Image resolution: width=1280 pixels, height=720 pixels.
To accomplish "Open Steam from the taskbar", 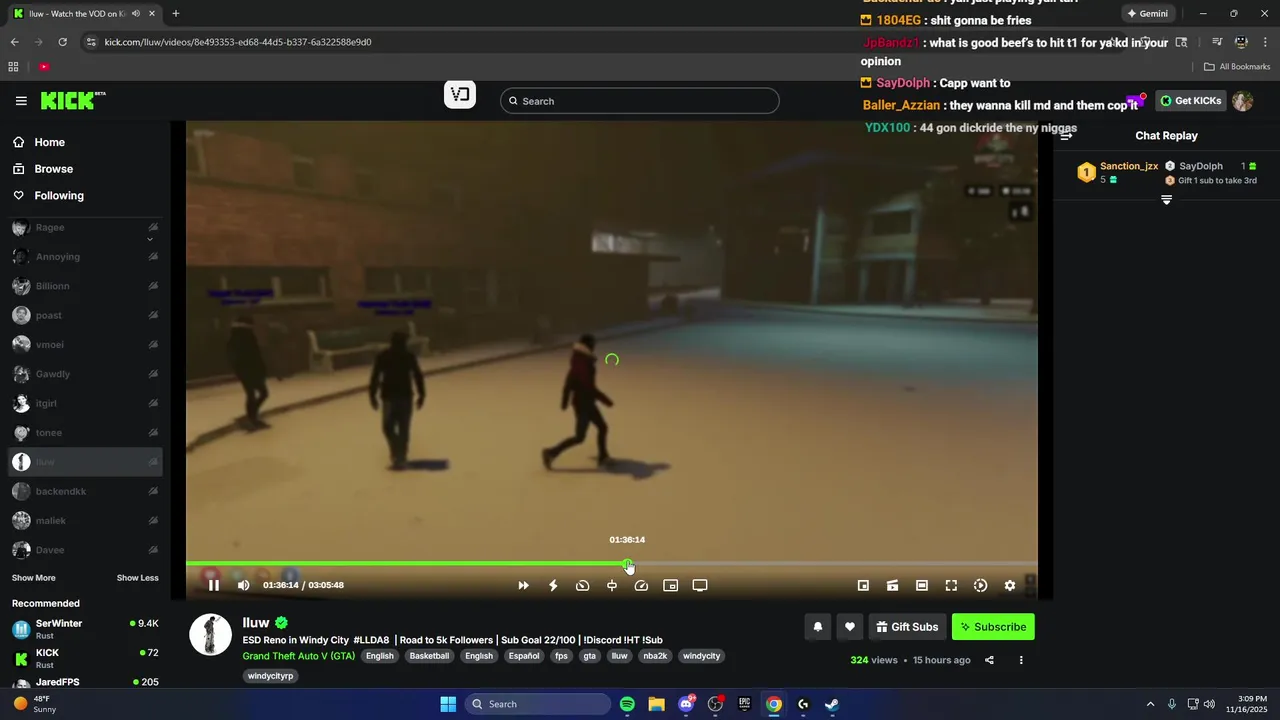I will point(832,704).
